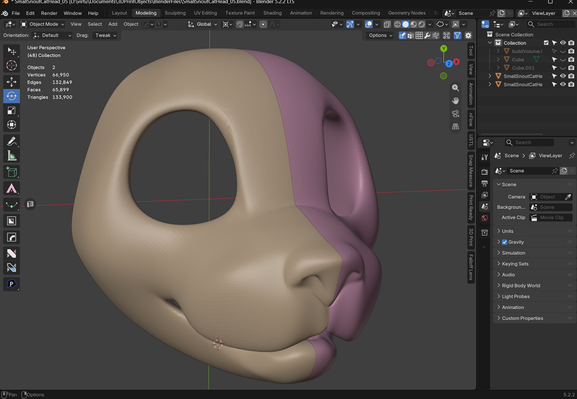Click the outliner Search field
The width and height of the screenshot is (577, 399).
coord(550,24)
